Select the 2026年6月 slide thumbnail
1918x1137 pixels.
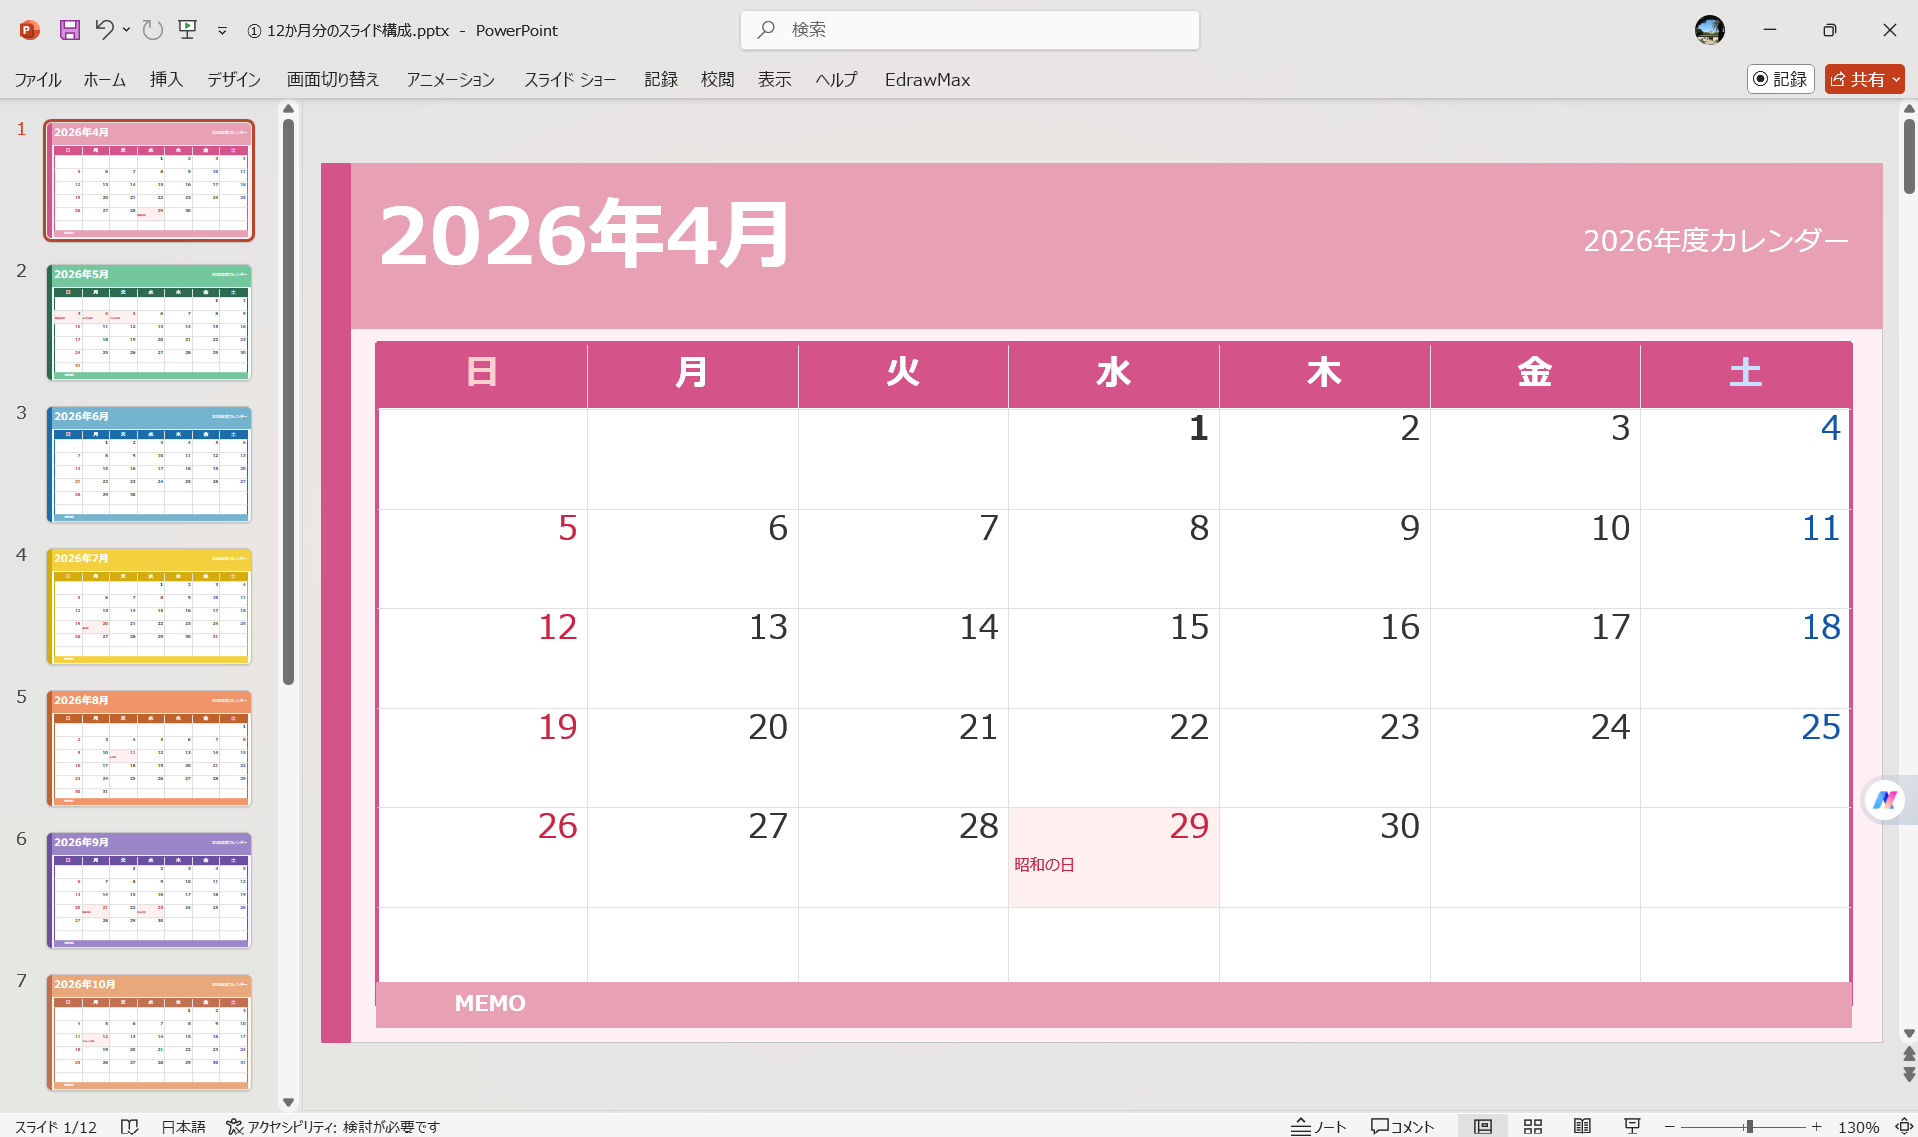click(x=149, y=464)
